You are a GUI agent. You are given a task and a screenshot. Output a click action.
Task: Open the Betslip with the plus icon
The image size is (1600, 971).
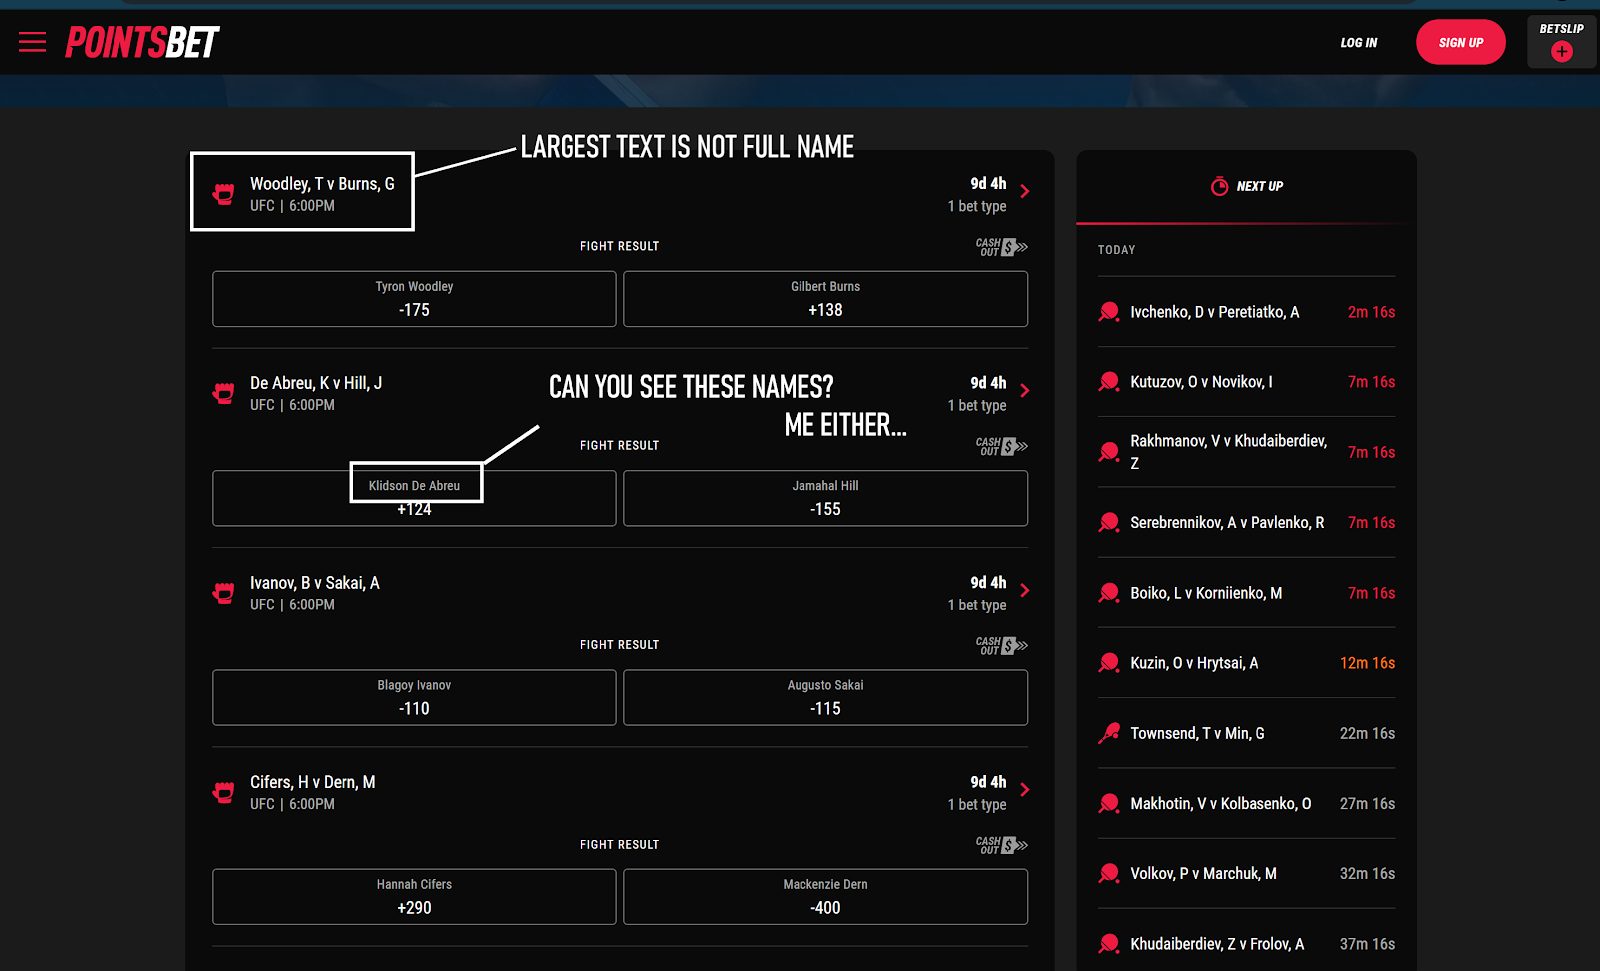pos(1560,50)
